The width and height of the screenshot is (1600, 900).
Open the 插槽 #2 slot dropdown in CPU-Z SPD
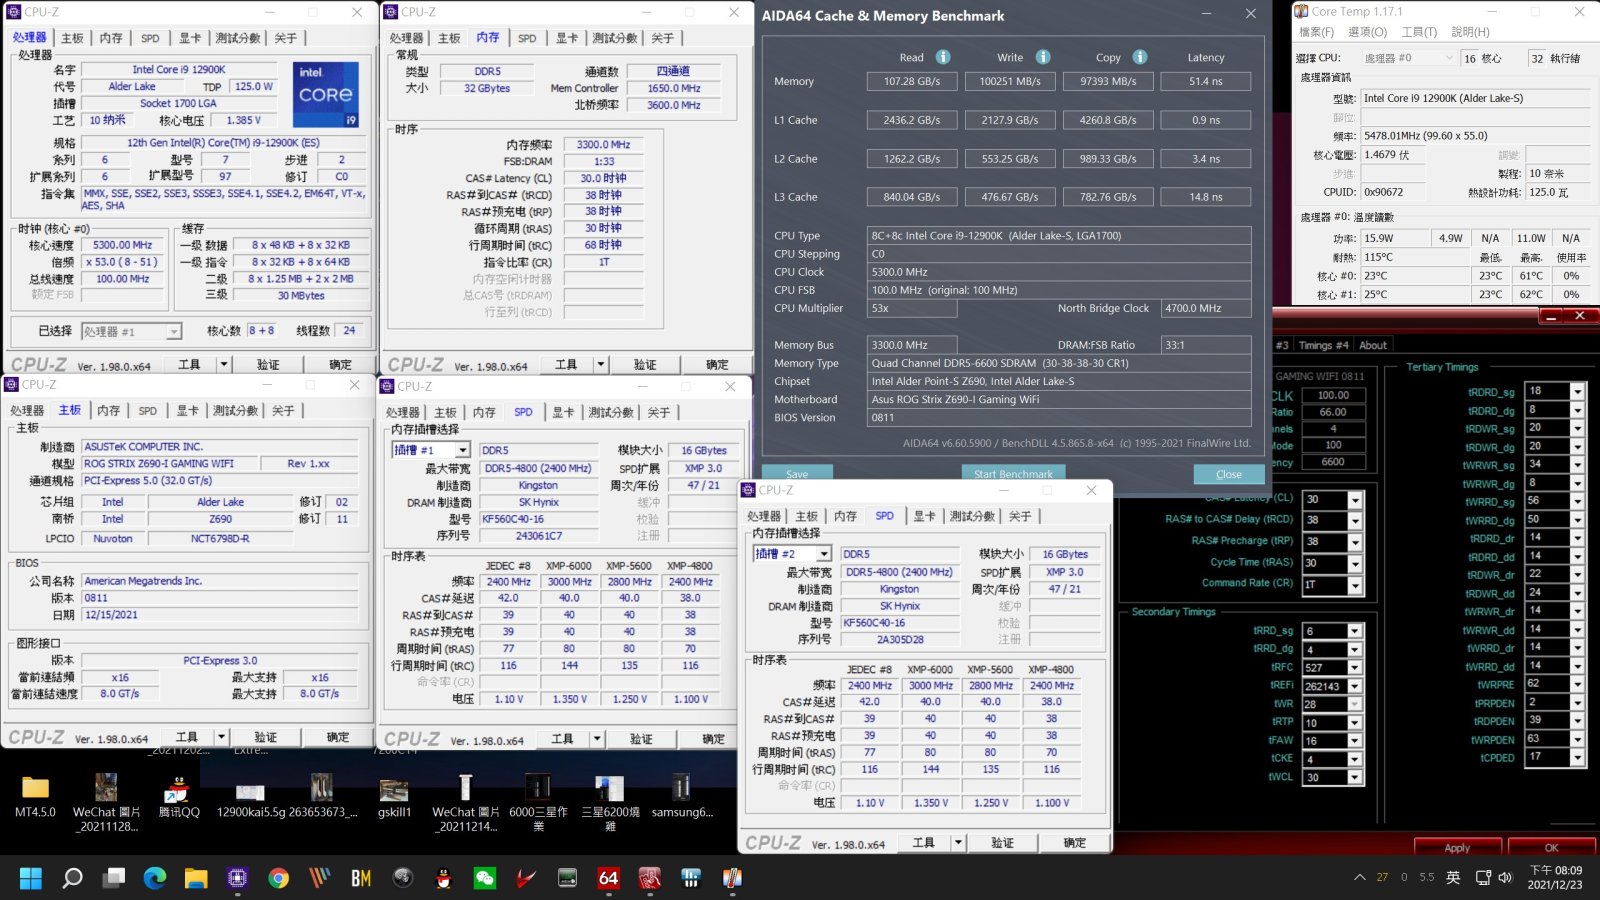tap(824, 554)
